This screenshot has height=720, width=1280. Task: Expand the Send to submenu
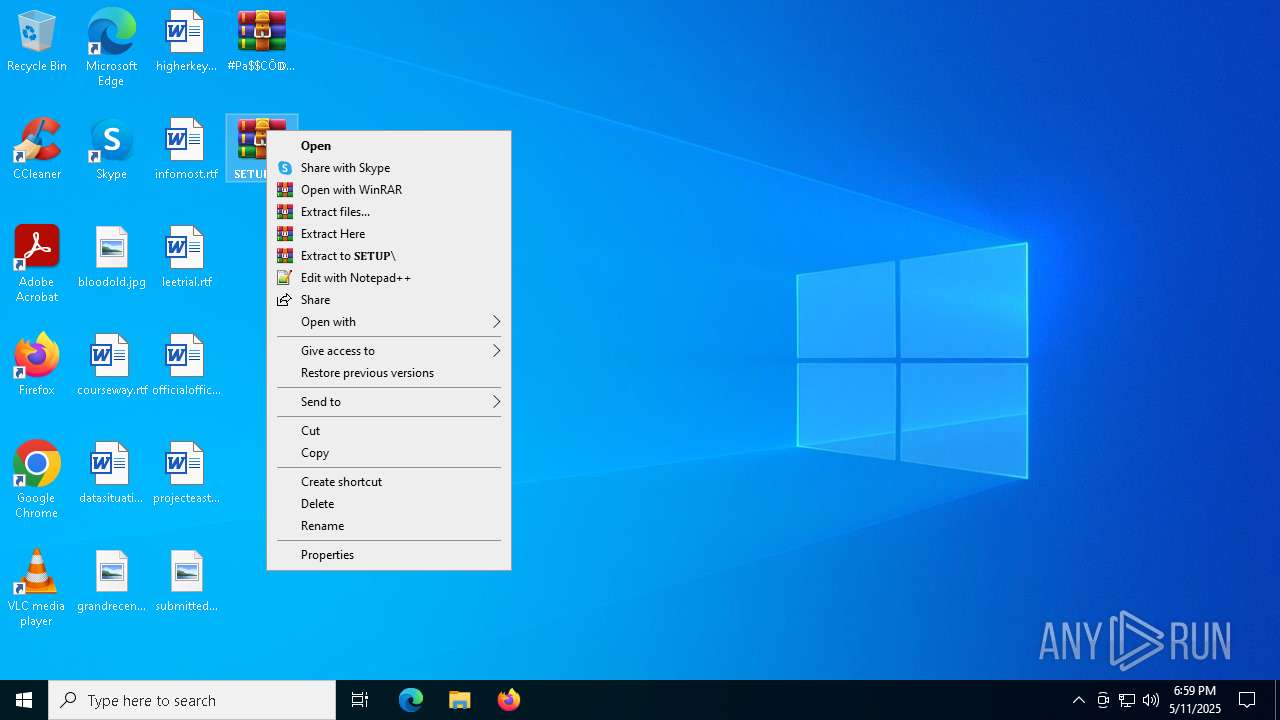tap(389, 402)
